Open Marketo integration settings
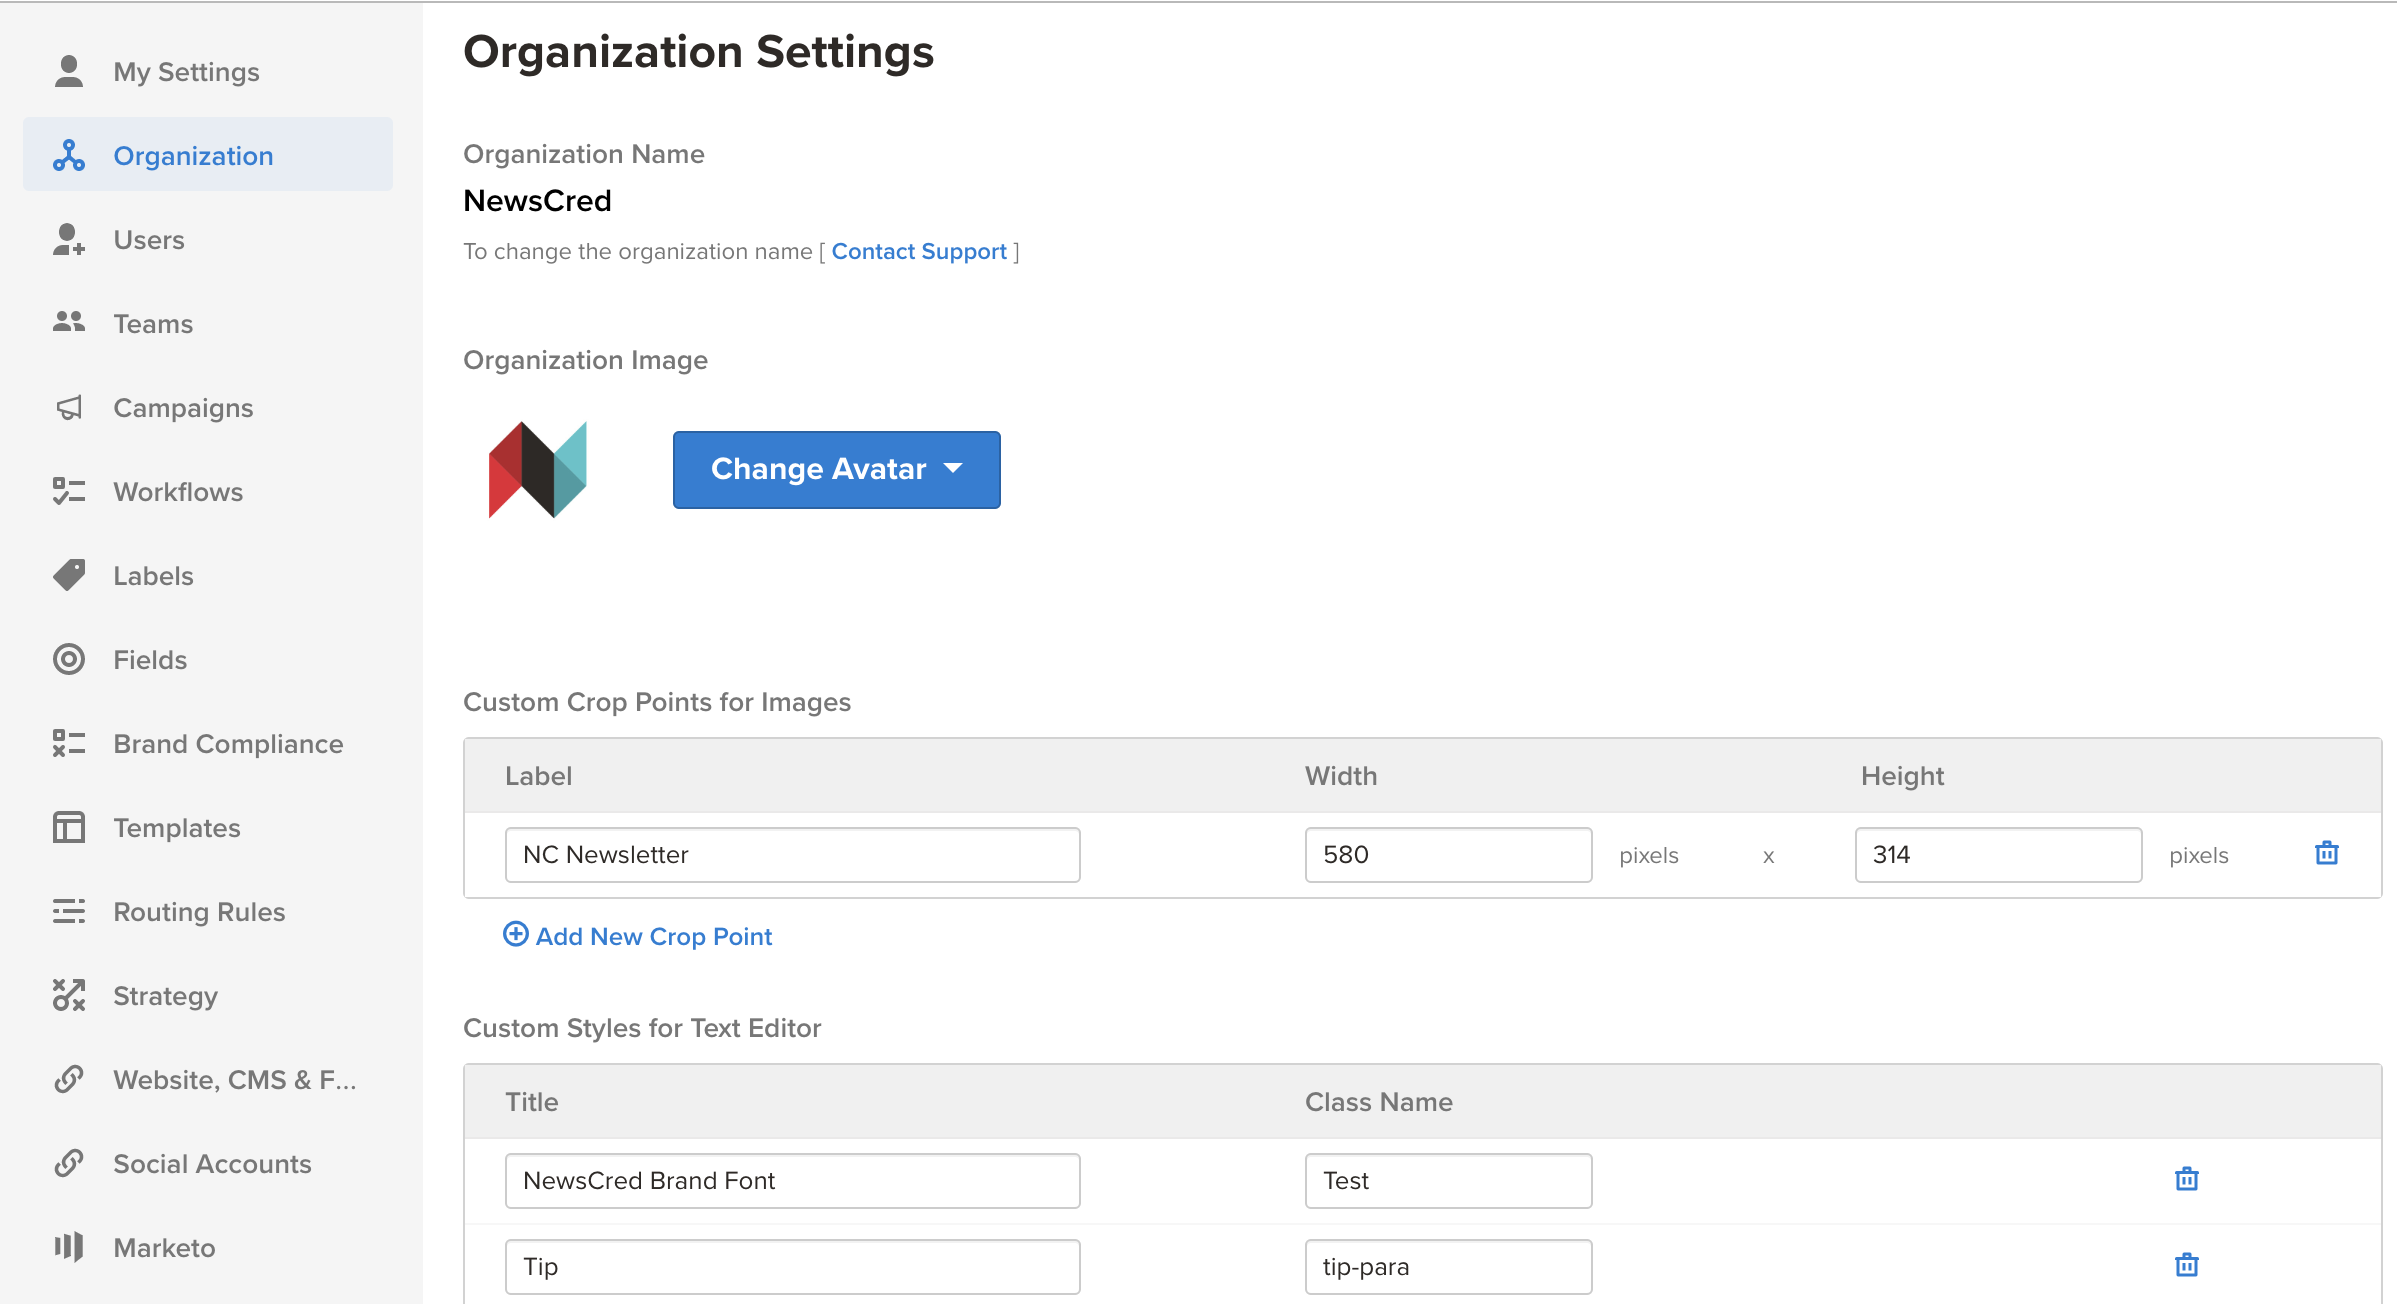This screenshot has height=1304, width=2397. click(x=208, y=1248)
